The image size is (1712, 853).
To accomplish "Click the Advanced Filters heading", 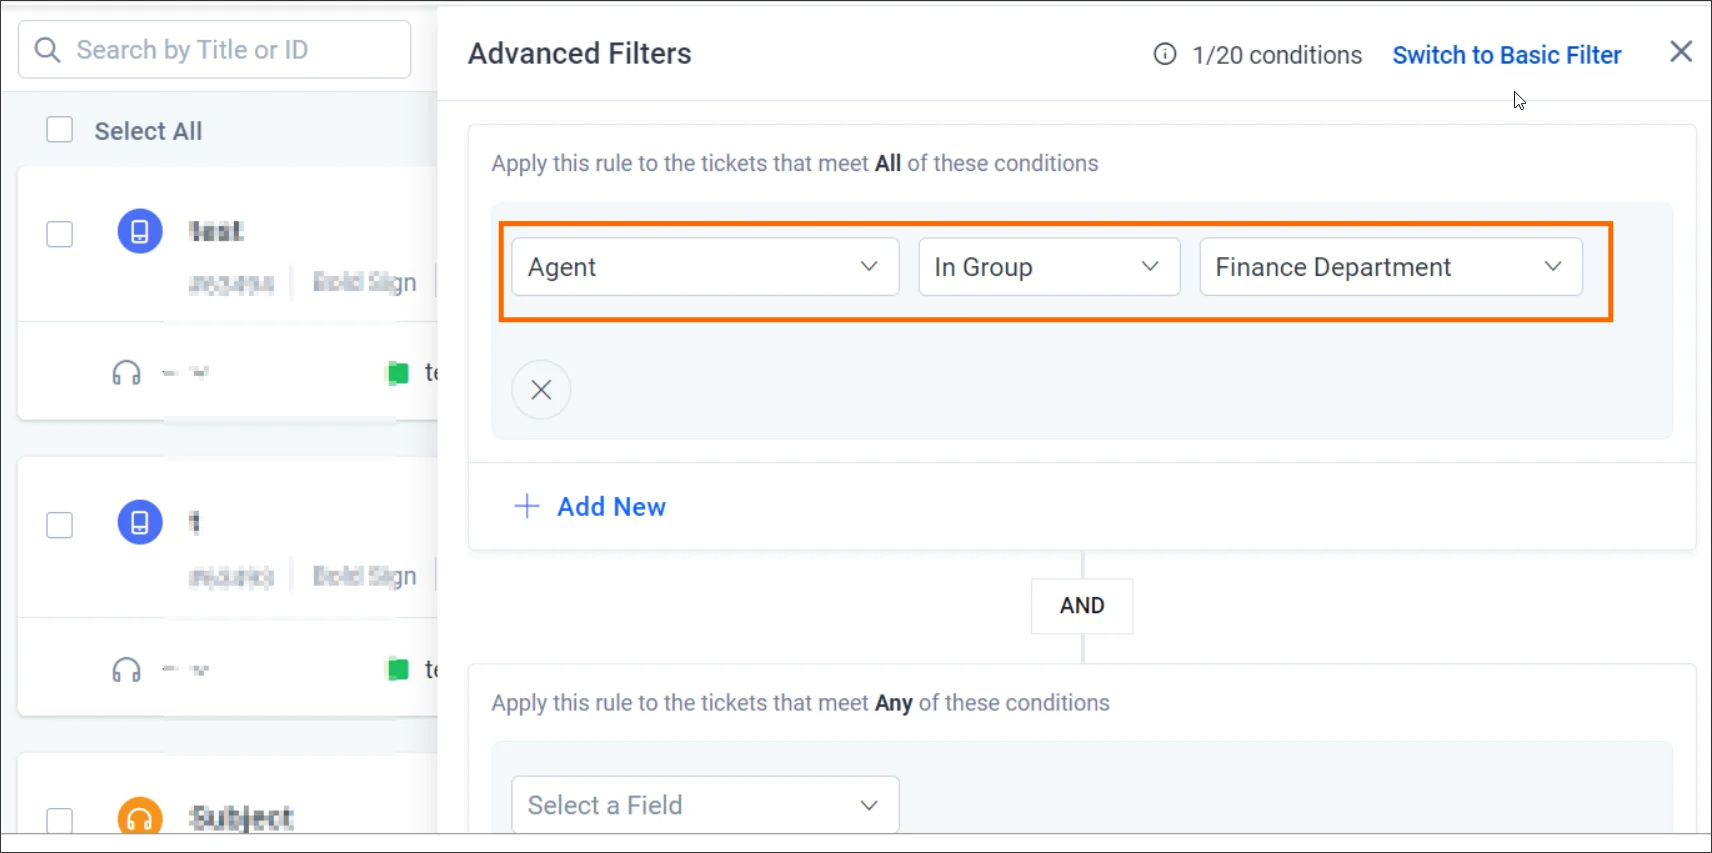I will coord(580,54).
